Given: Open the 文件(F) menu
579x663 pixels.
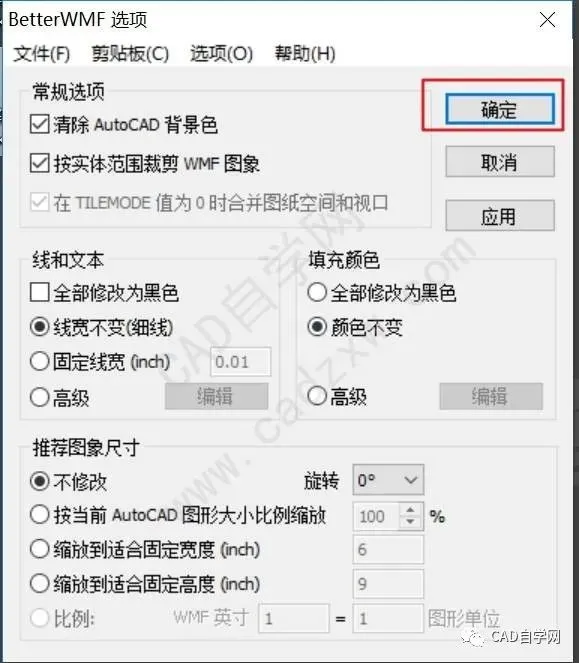Looking at the screenshot, I should (41, 54).
